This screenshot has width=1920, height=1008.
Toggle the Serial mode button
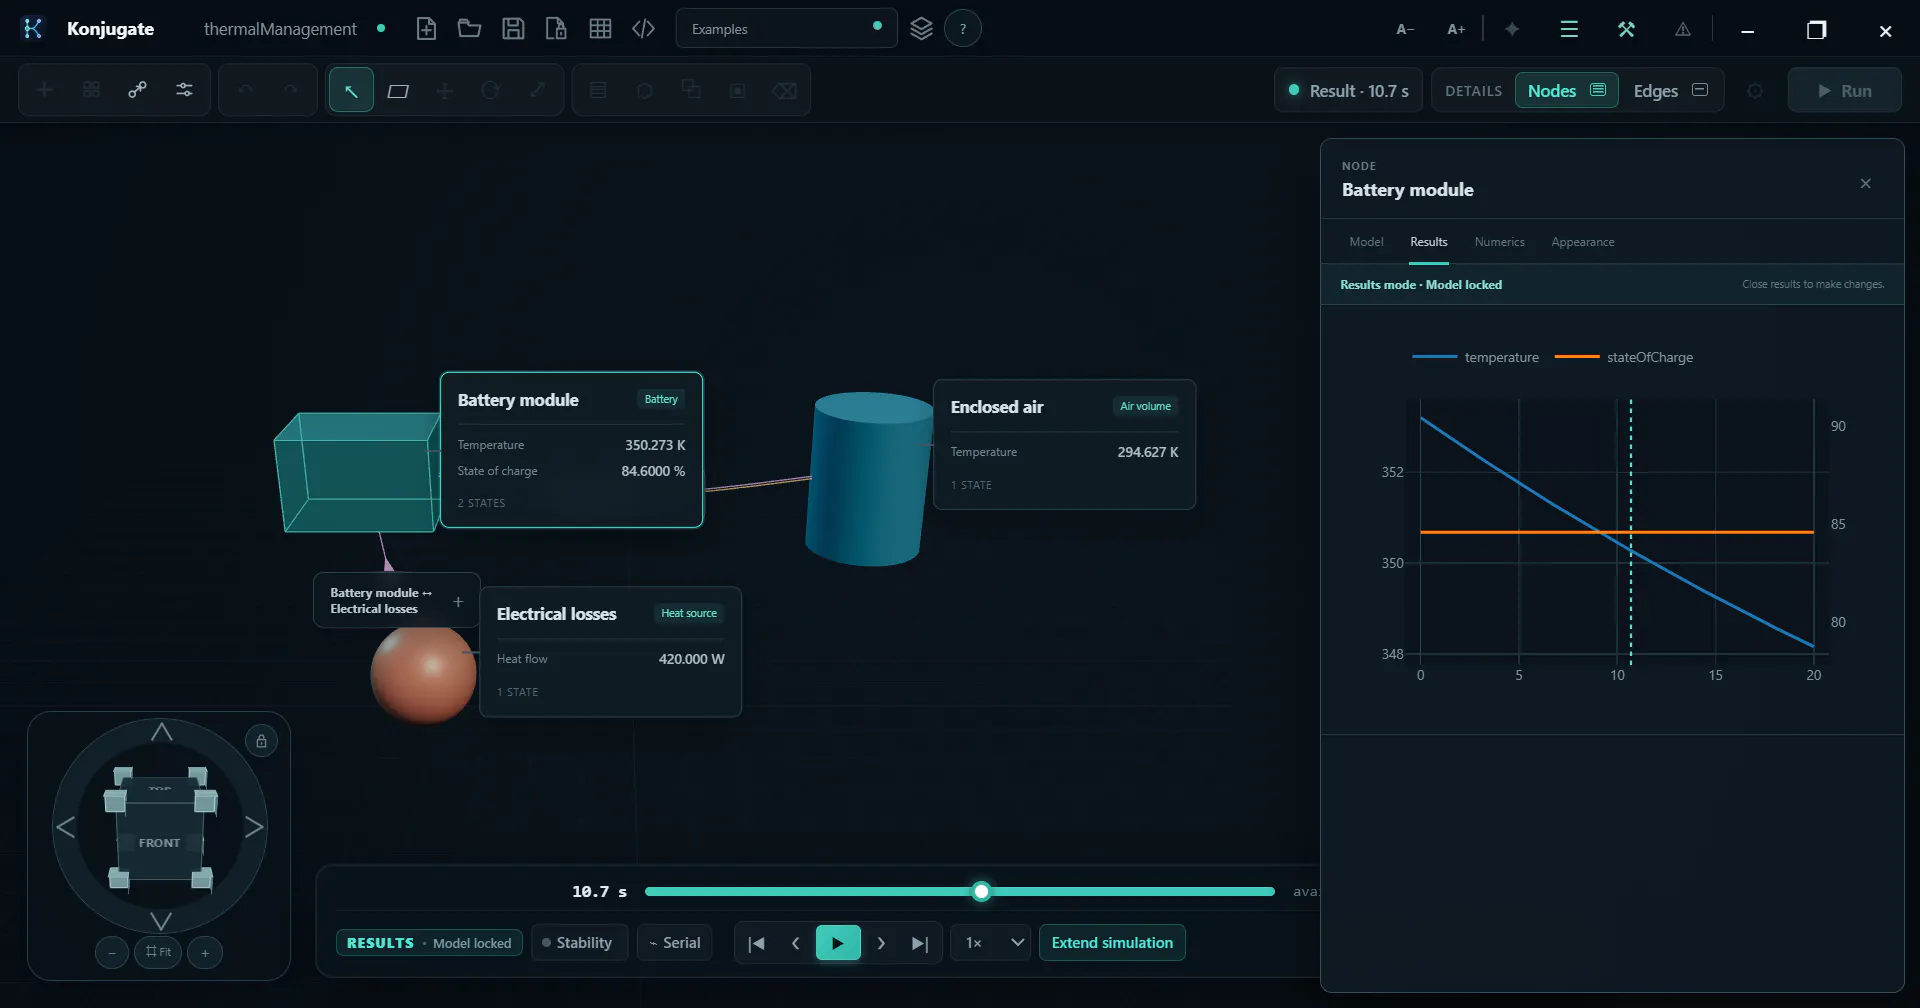point(675,943)
